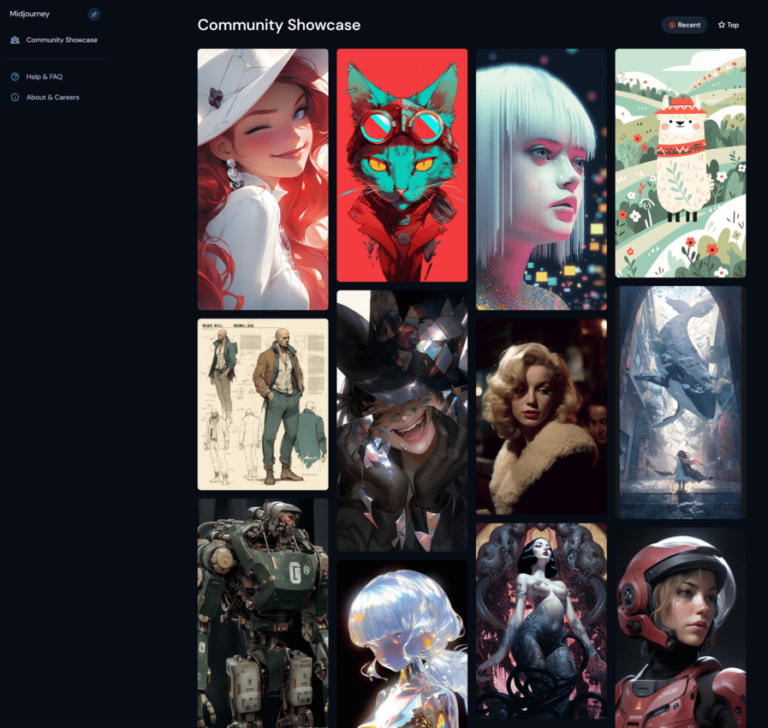Viewport: 768px width, 728px height.
Task: Open the blonde woman in fur coat image
Action: [x=541, y=416]
